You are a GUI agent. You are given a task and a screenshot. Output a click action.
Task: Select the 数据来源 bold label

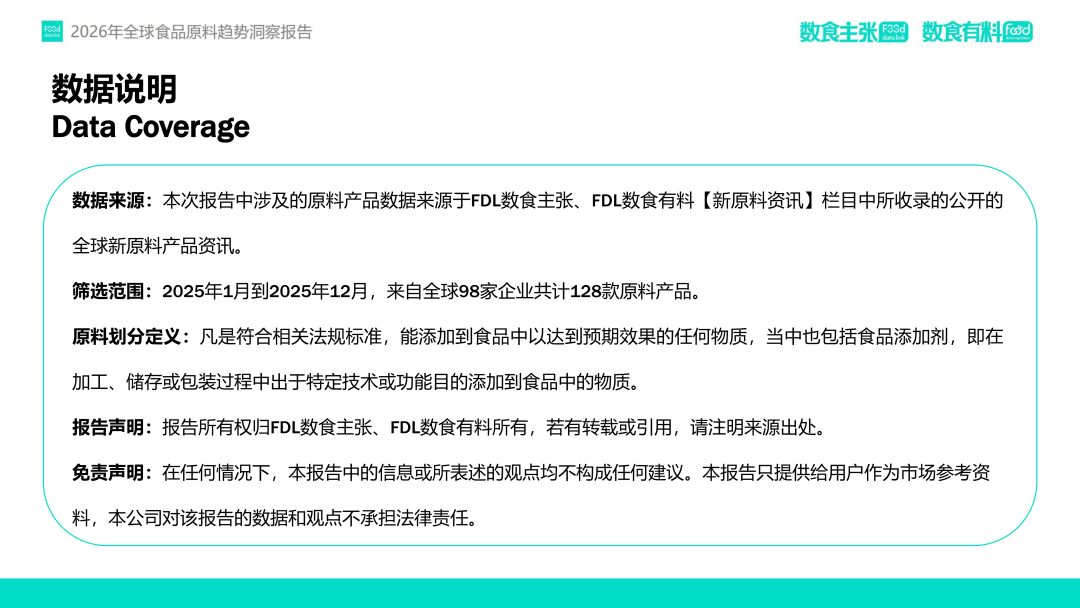[110, 201]
